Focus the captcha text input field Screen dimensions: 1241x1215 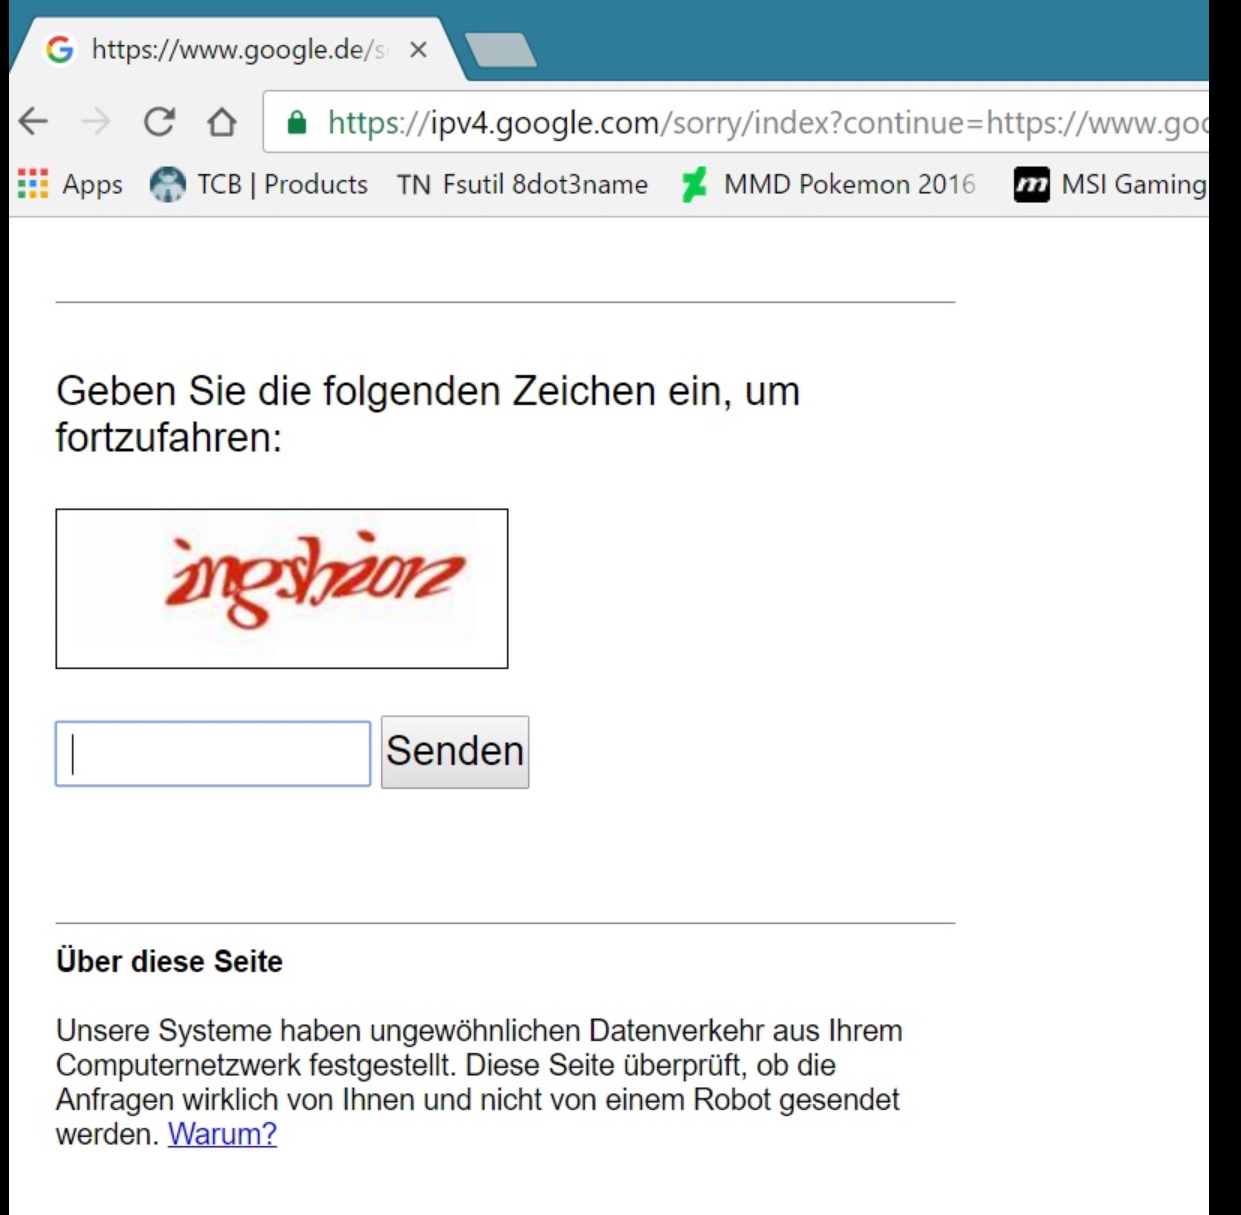point(213,753)
